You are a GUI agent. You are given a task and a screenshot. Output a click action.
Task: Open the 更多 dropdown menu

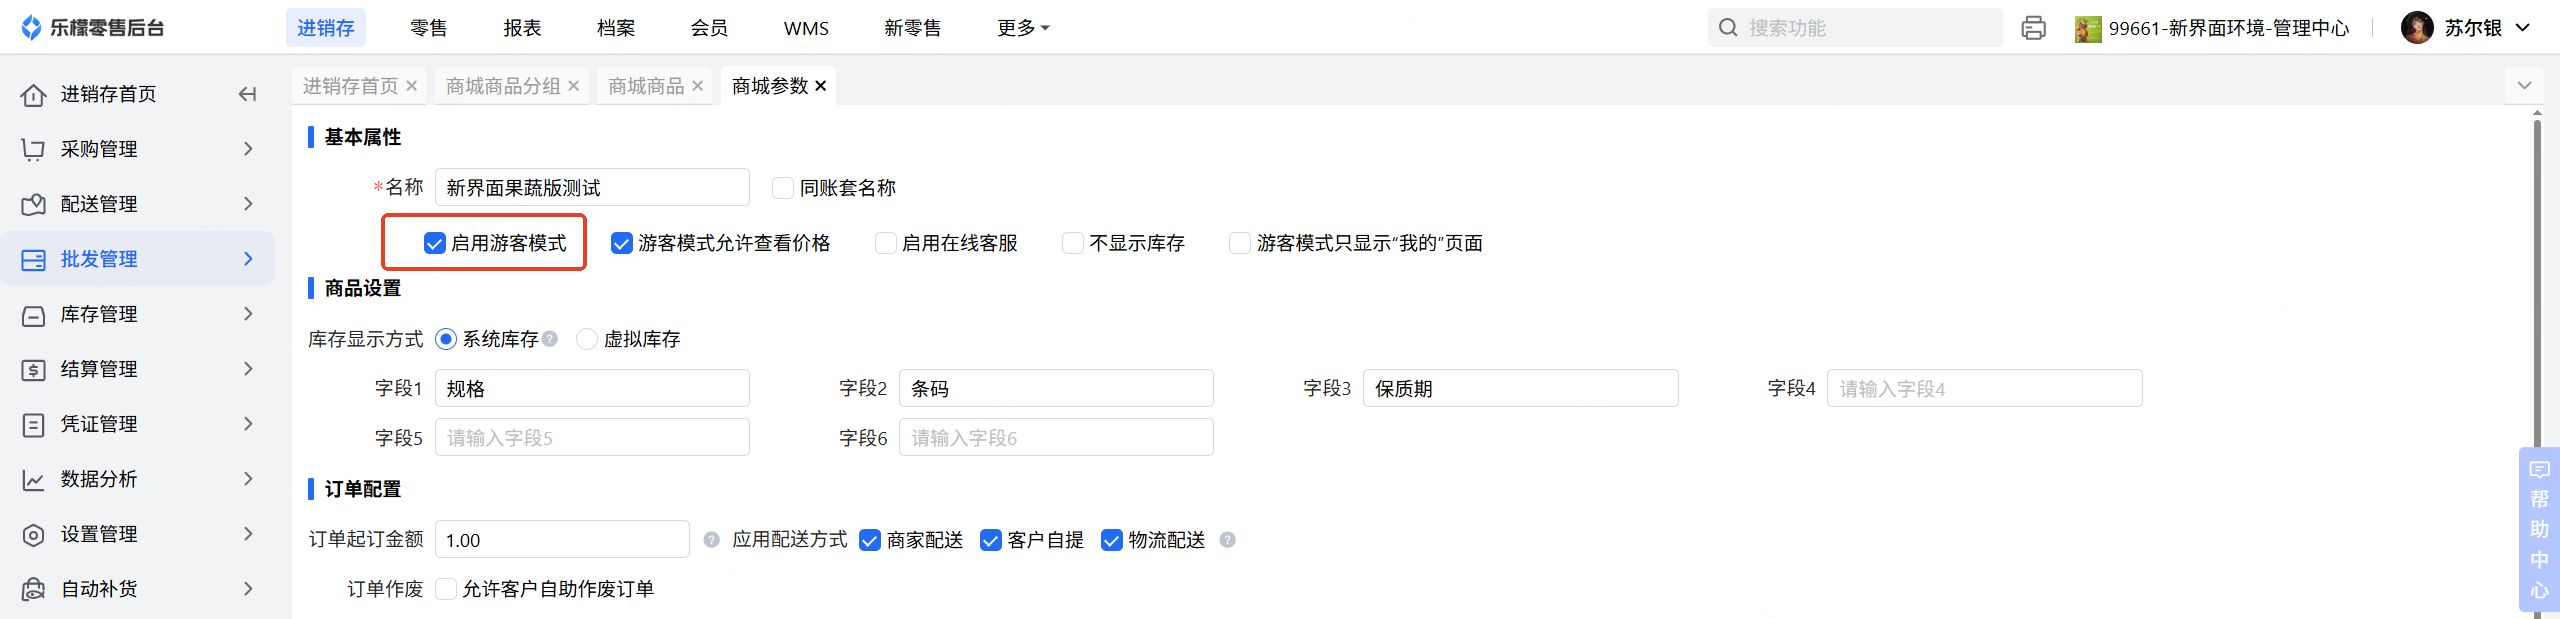coord(1022,28)
